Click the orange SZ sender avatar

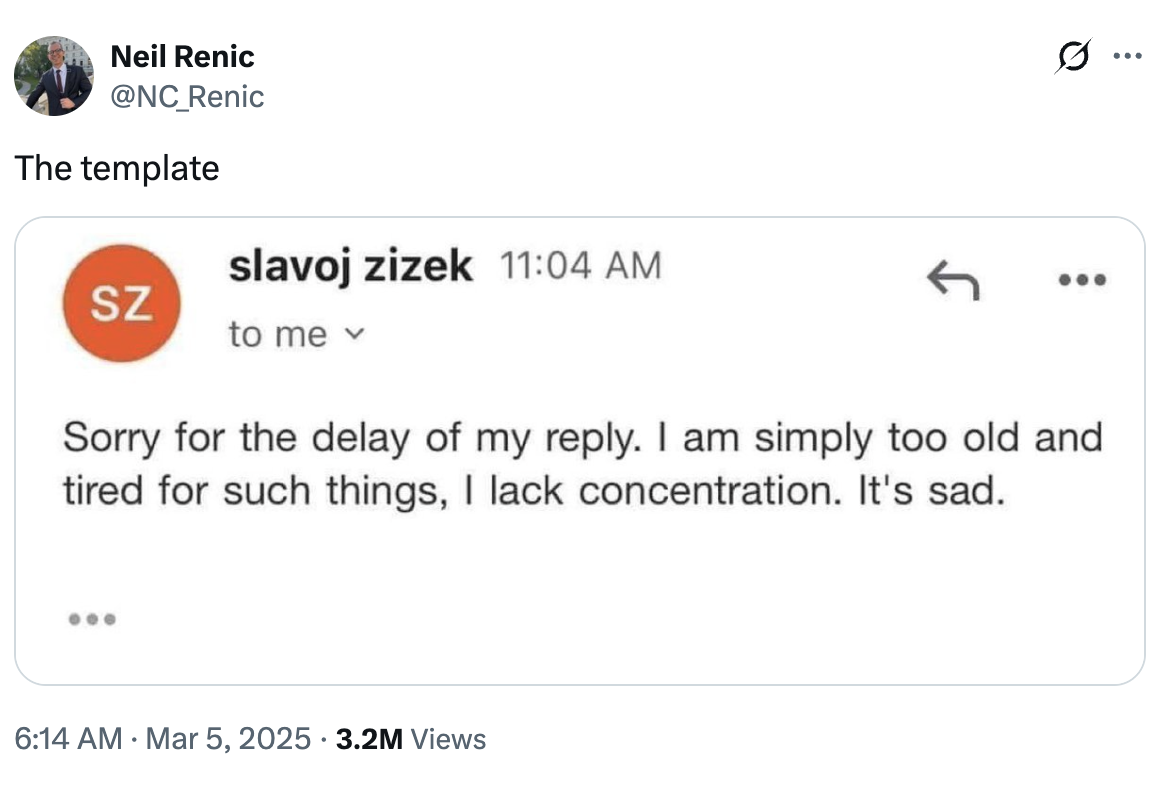[122, 304]
